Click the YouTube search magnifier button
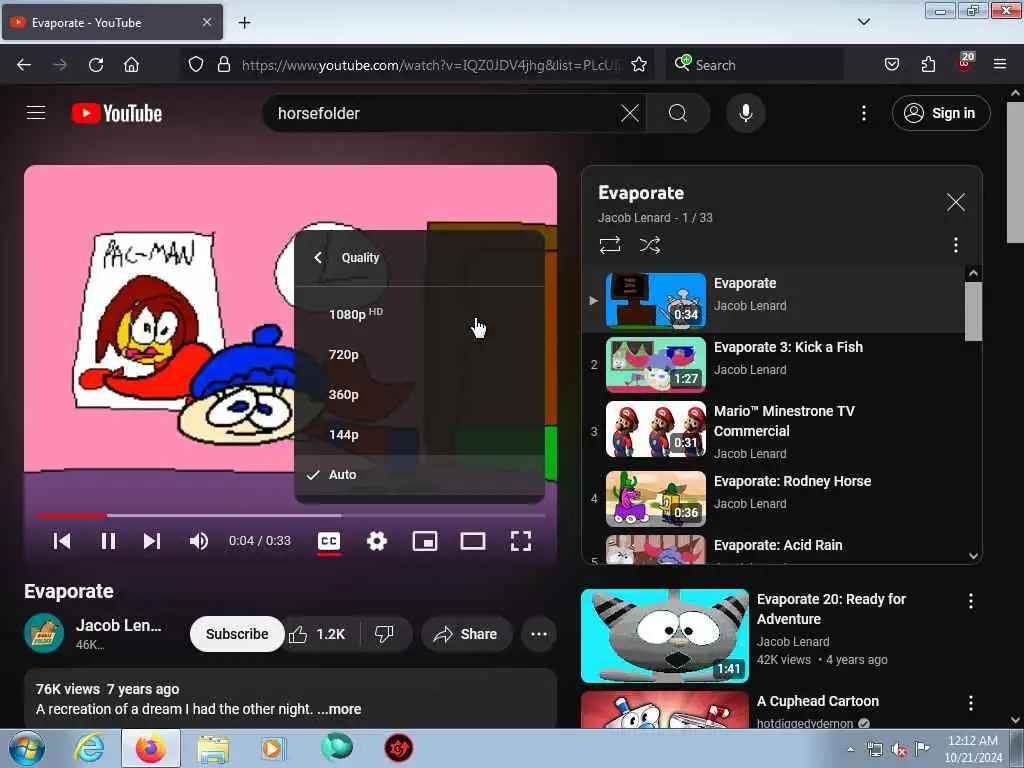1024x768 pixels. [677, 114]
